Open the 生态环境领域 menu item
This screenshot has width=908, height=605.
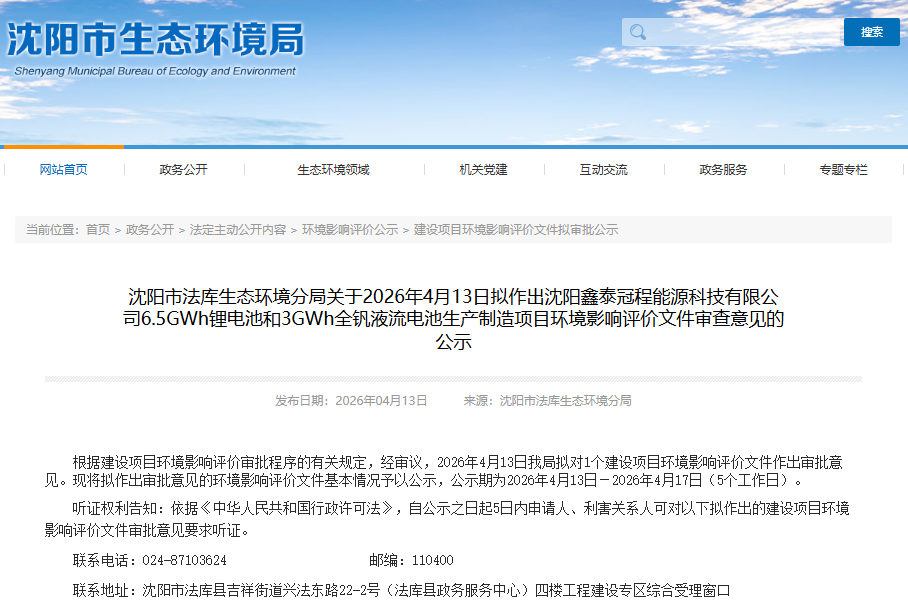[335, 169]
